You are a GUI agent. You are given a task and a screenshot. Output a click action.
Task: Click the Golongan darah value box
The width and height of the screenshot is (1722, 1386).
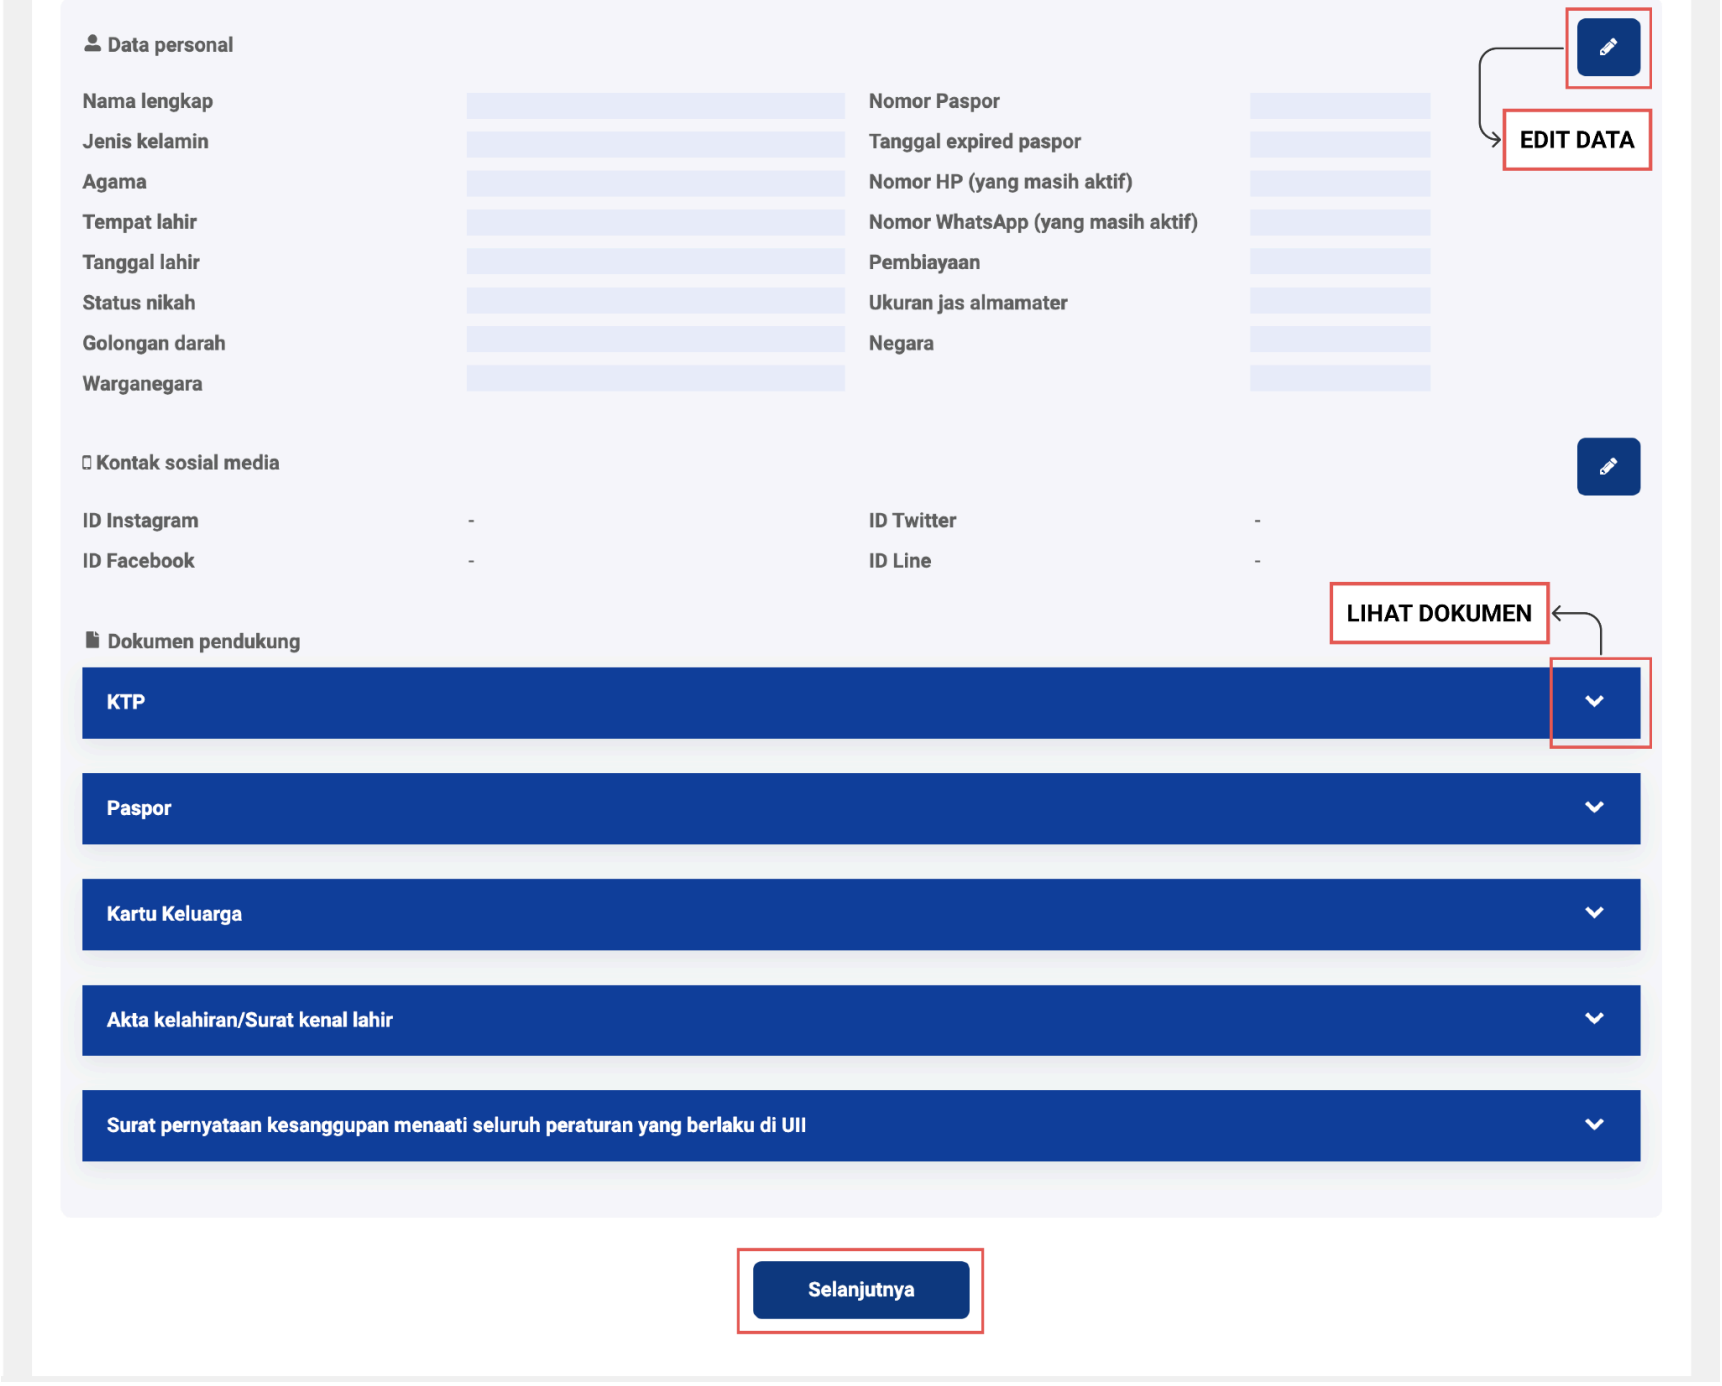click(655, 339)
